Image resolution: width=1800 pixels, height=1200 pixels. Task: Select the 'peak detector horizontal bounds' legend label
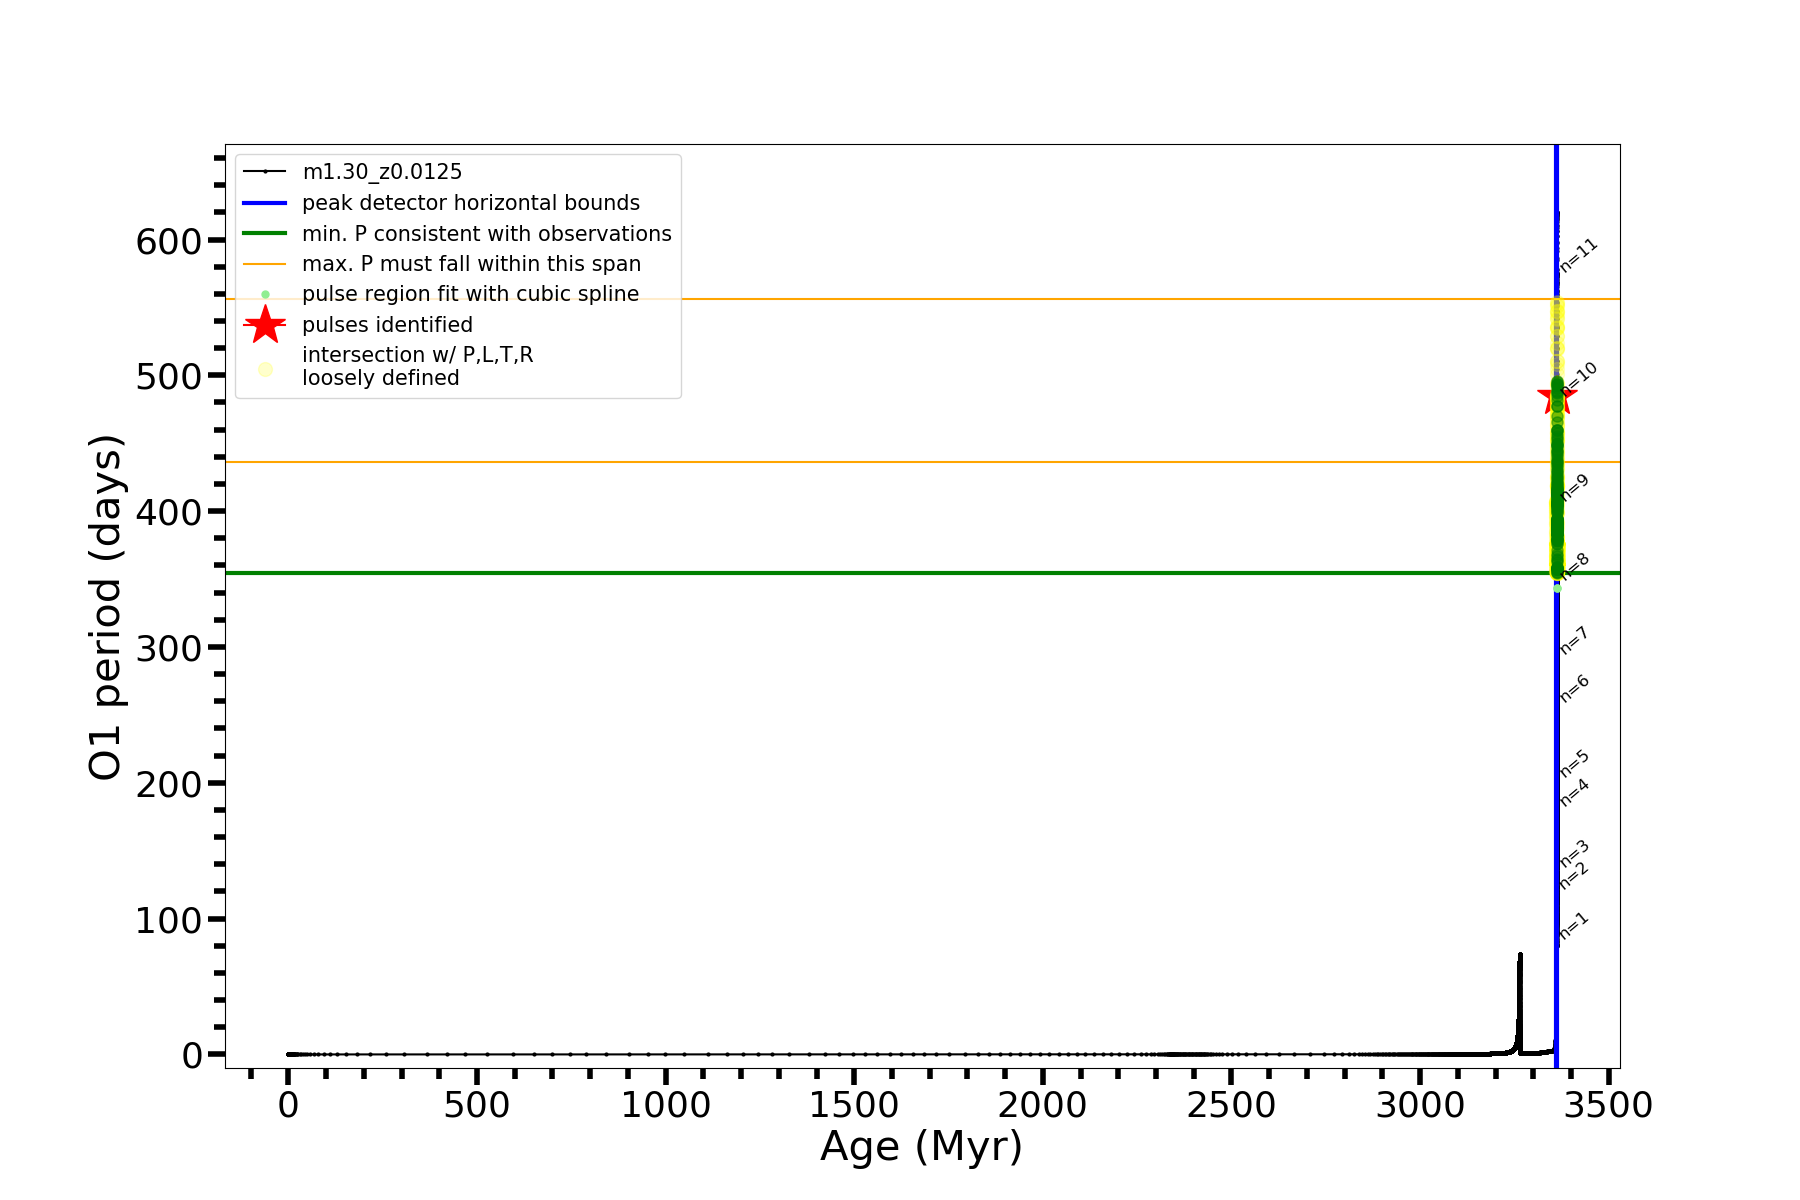click(470, 203)
